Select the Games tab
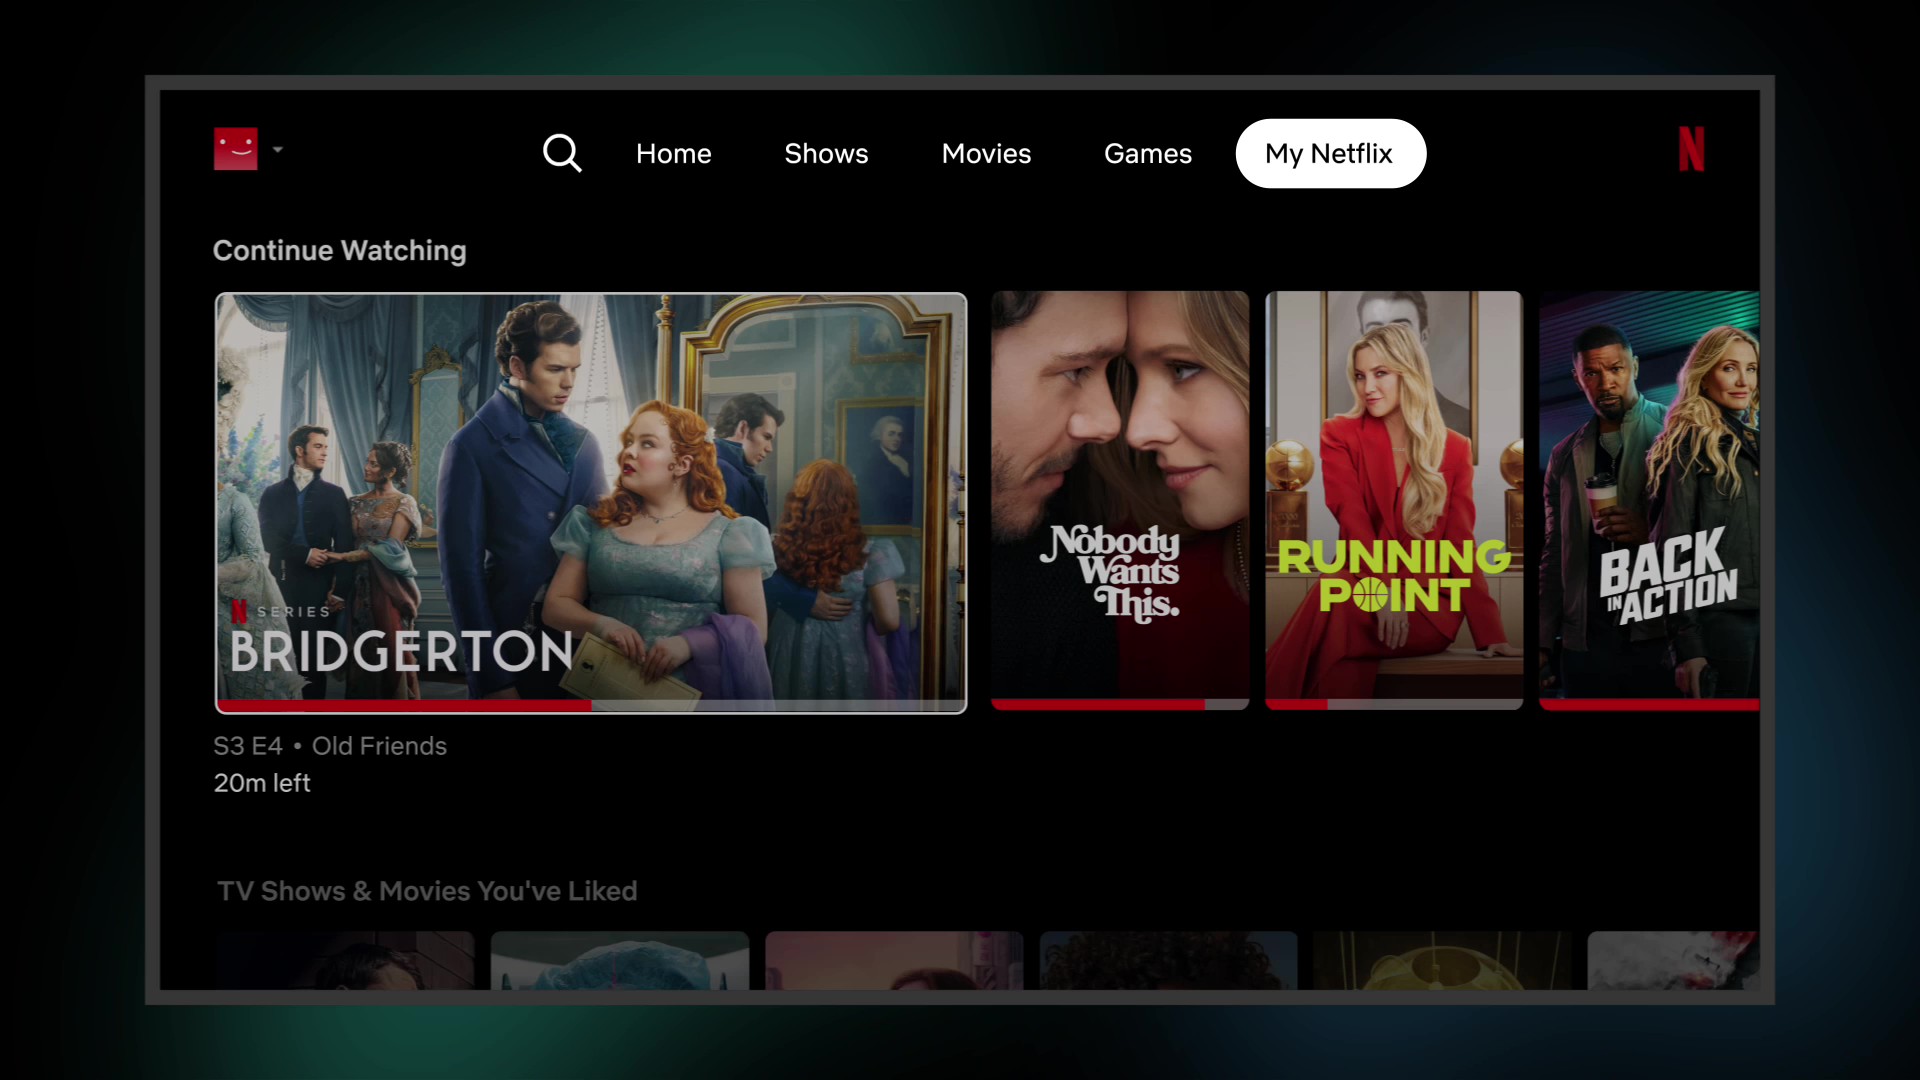This screenshot has height=1080, width=1920. coord(1148,154)
